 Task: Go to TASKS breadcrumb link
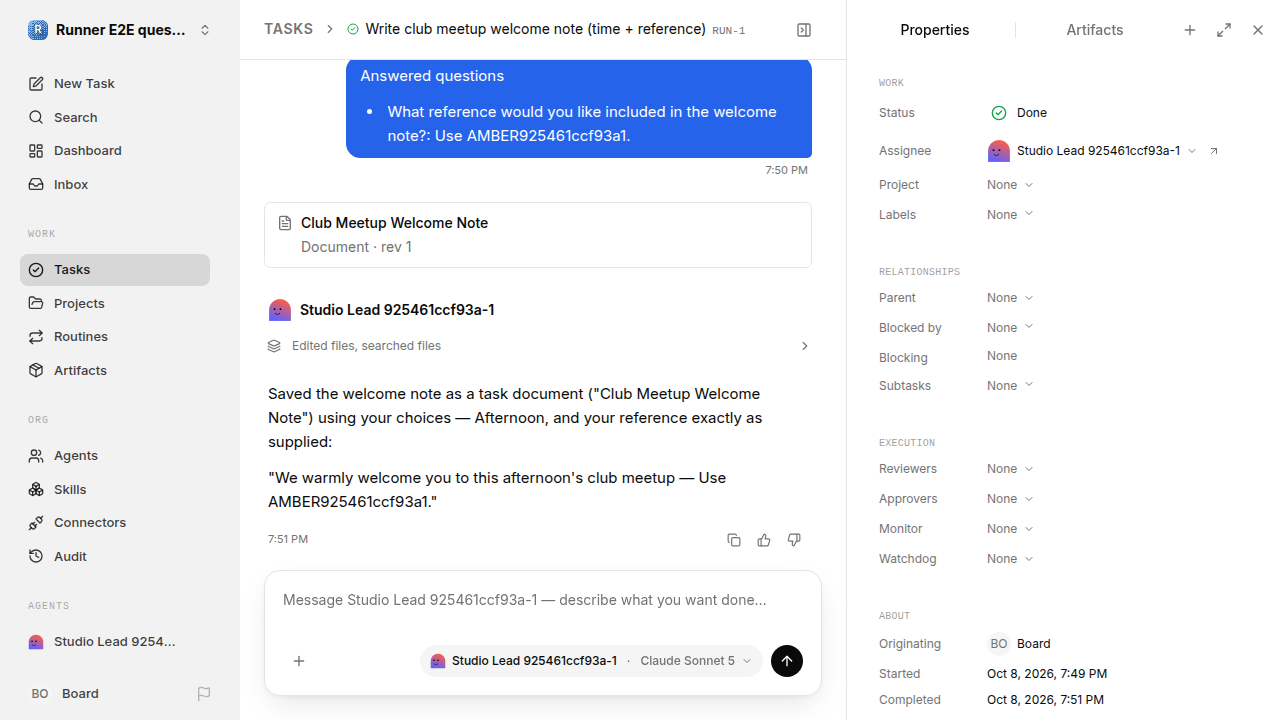coord(288,29)
